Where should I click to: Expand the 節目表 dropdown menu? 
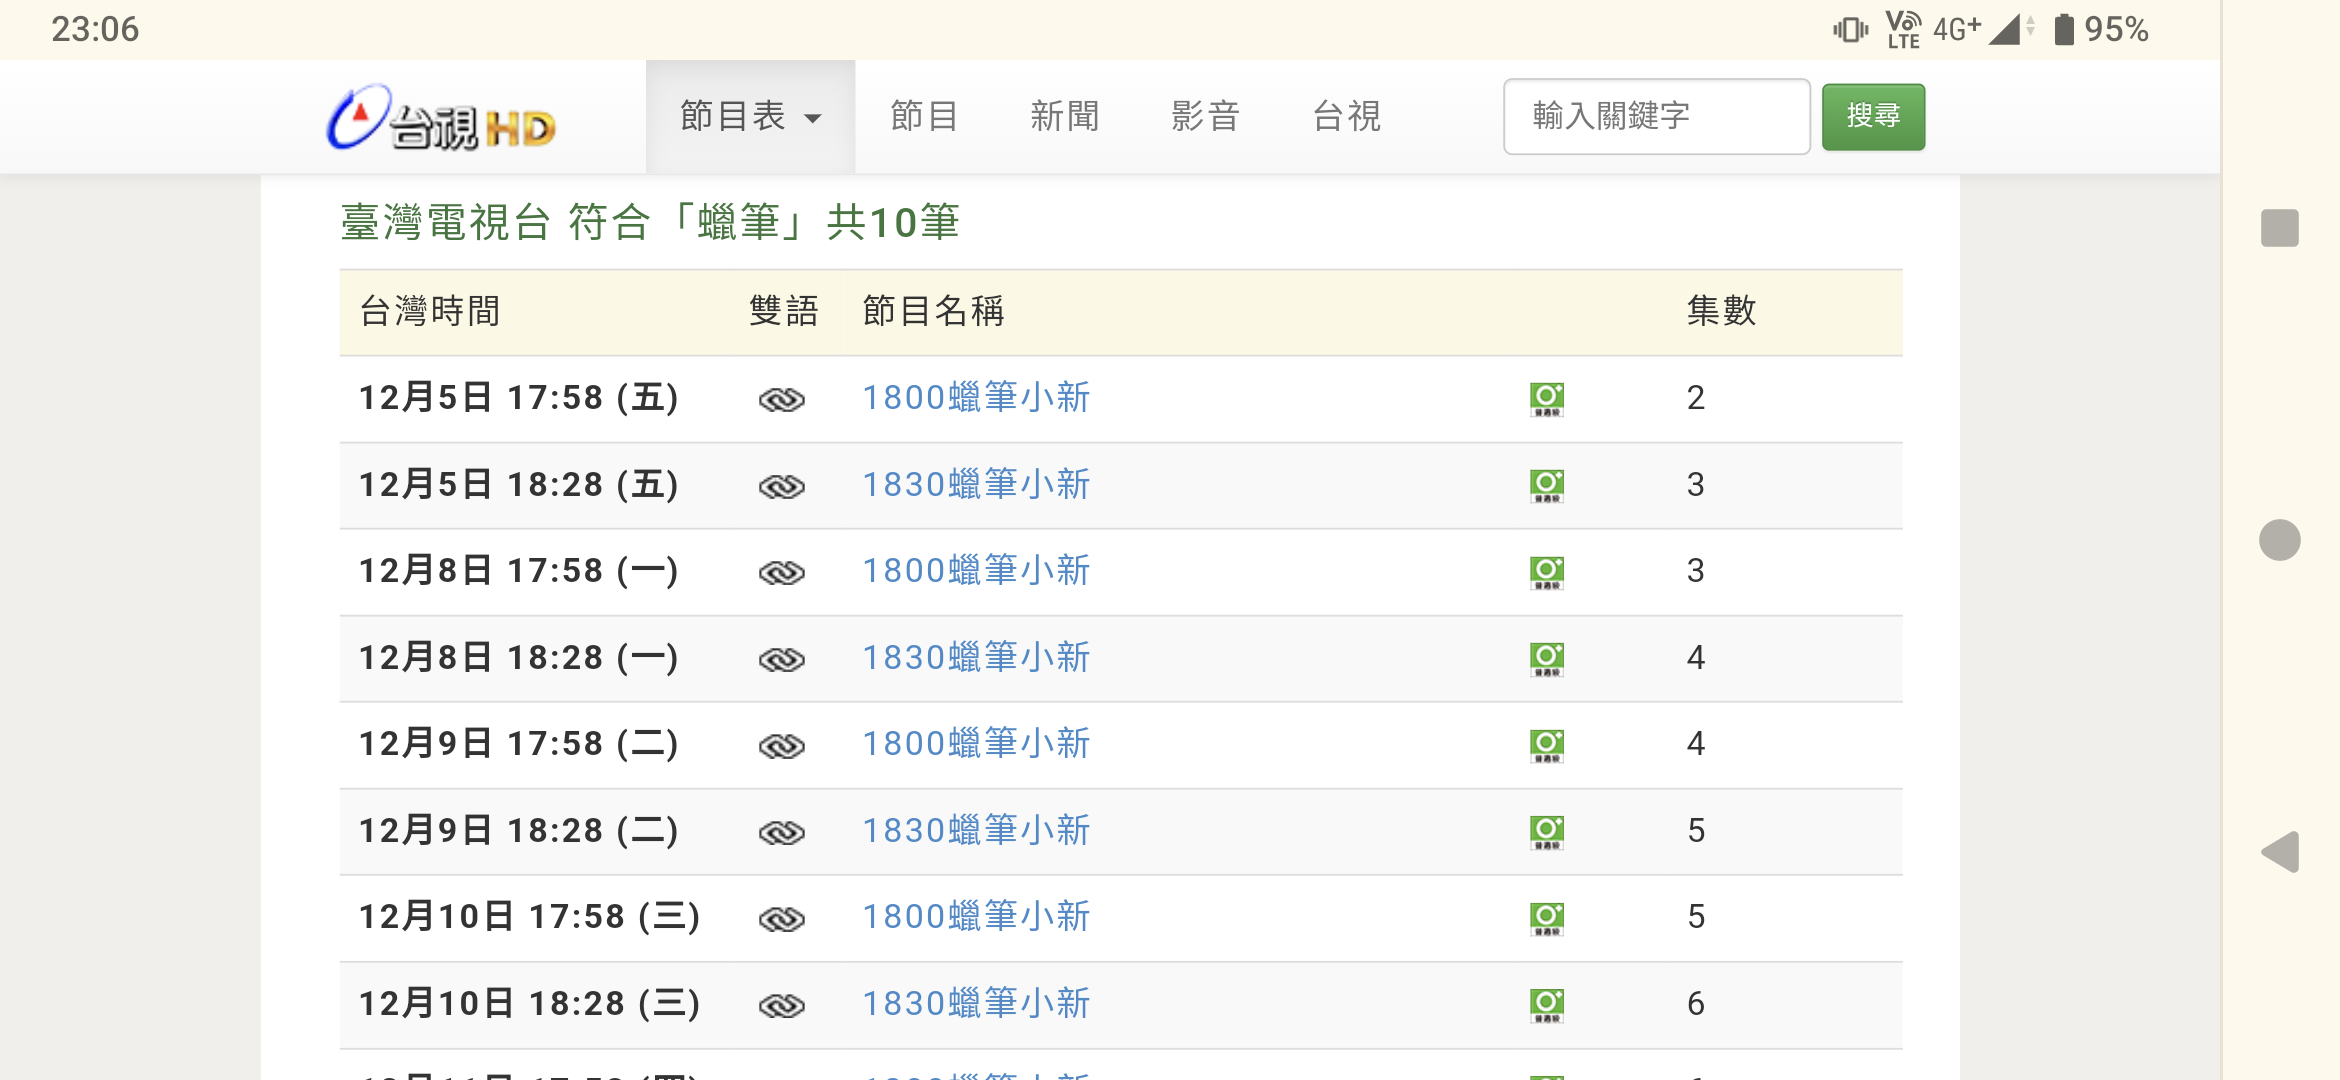[750, 116]
